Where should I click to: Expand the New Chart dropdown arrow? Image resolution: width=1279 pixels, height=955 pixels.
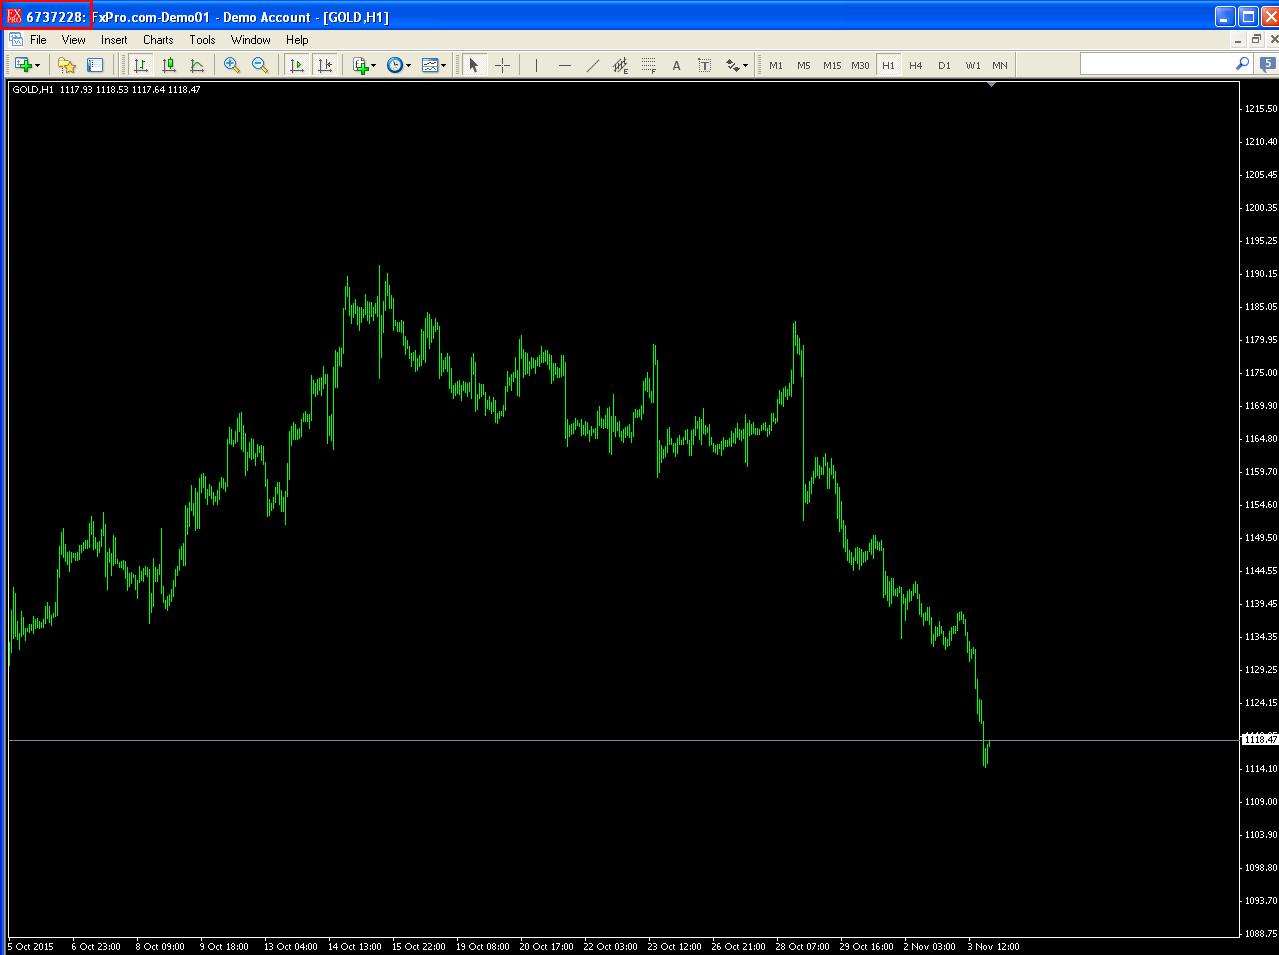point(38,66)
